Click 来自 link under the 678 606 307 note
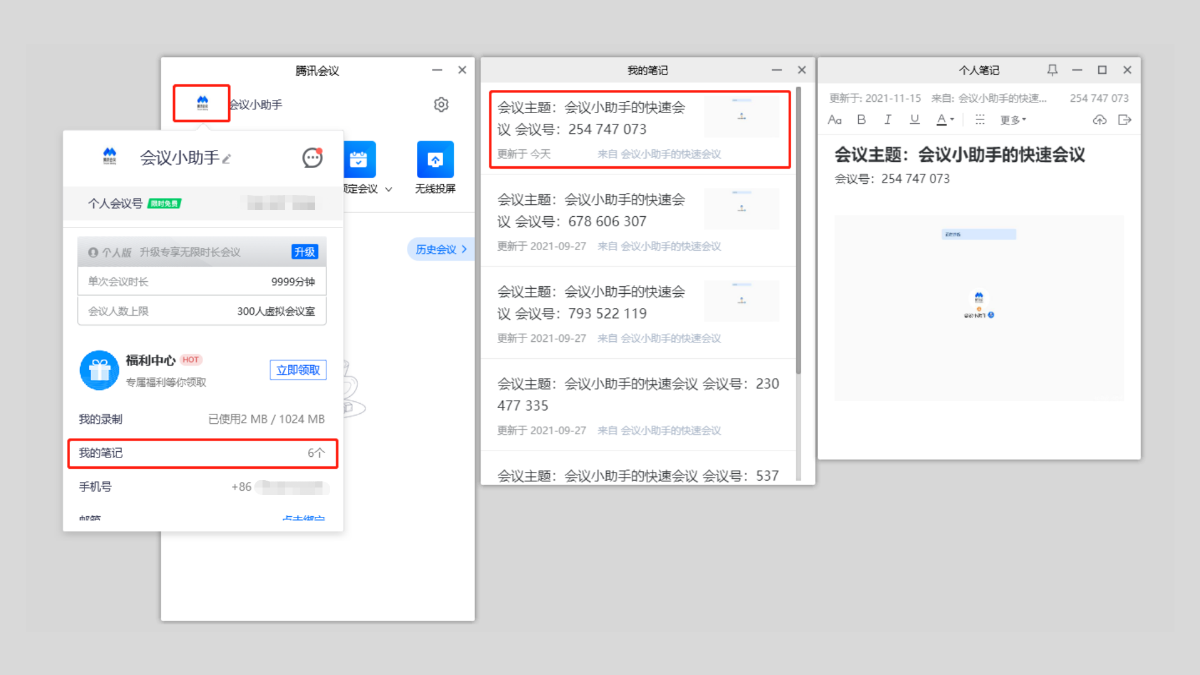1200x675 pixels. coord(659,246)
